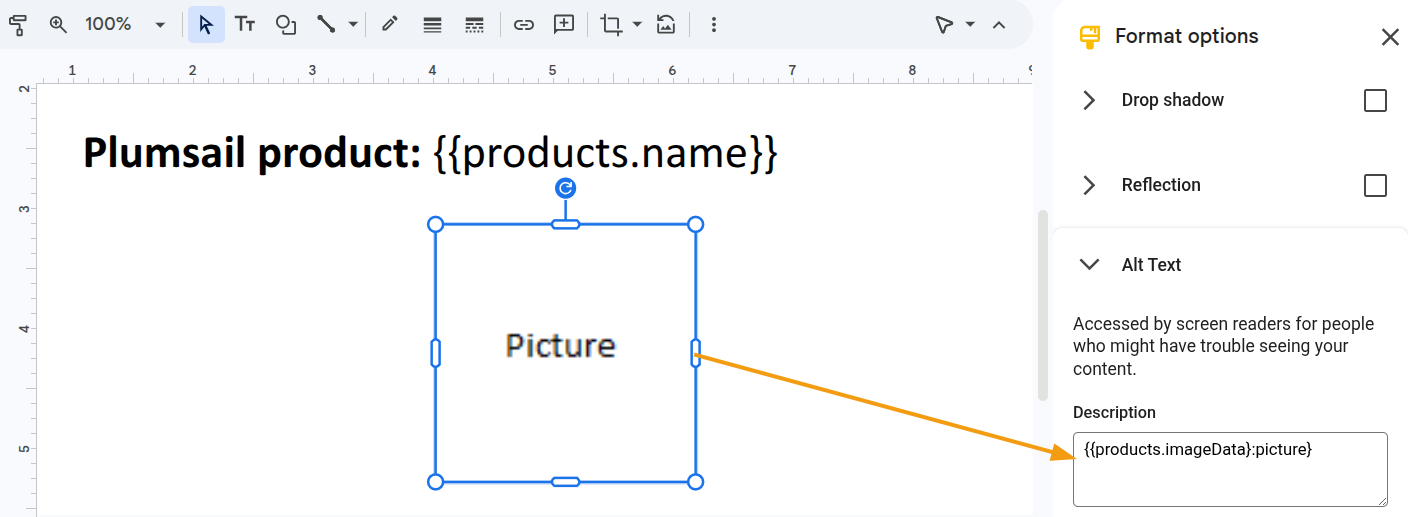Click the bottom-left corner handle of the picture
The height and width of the screenshot is (517, 1411).
(435, 482)
